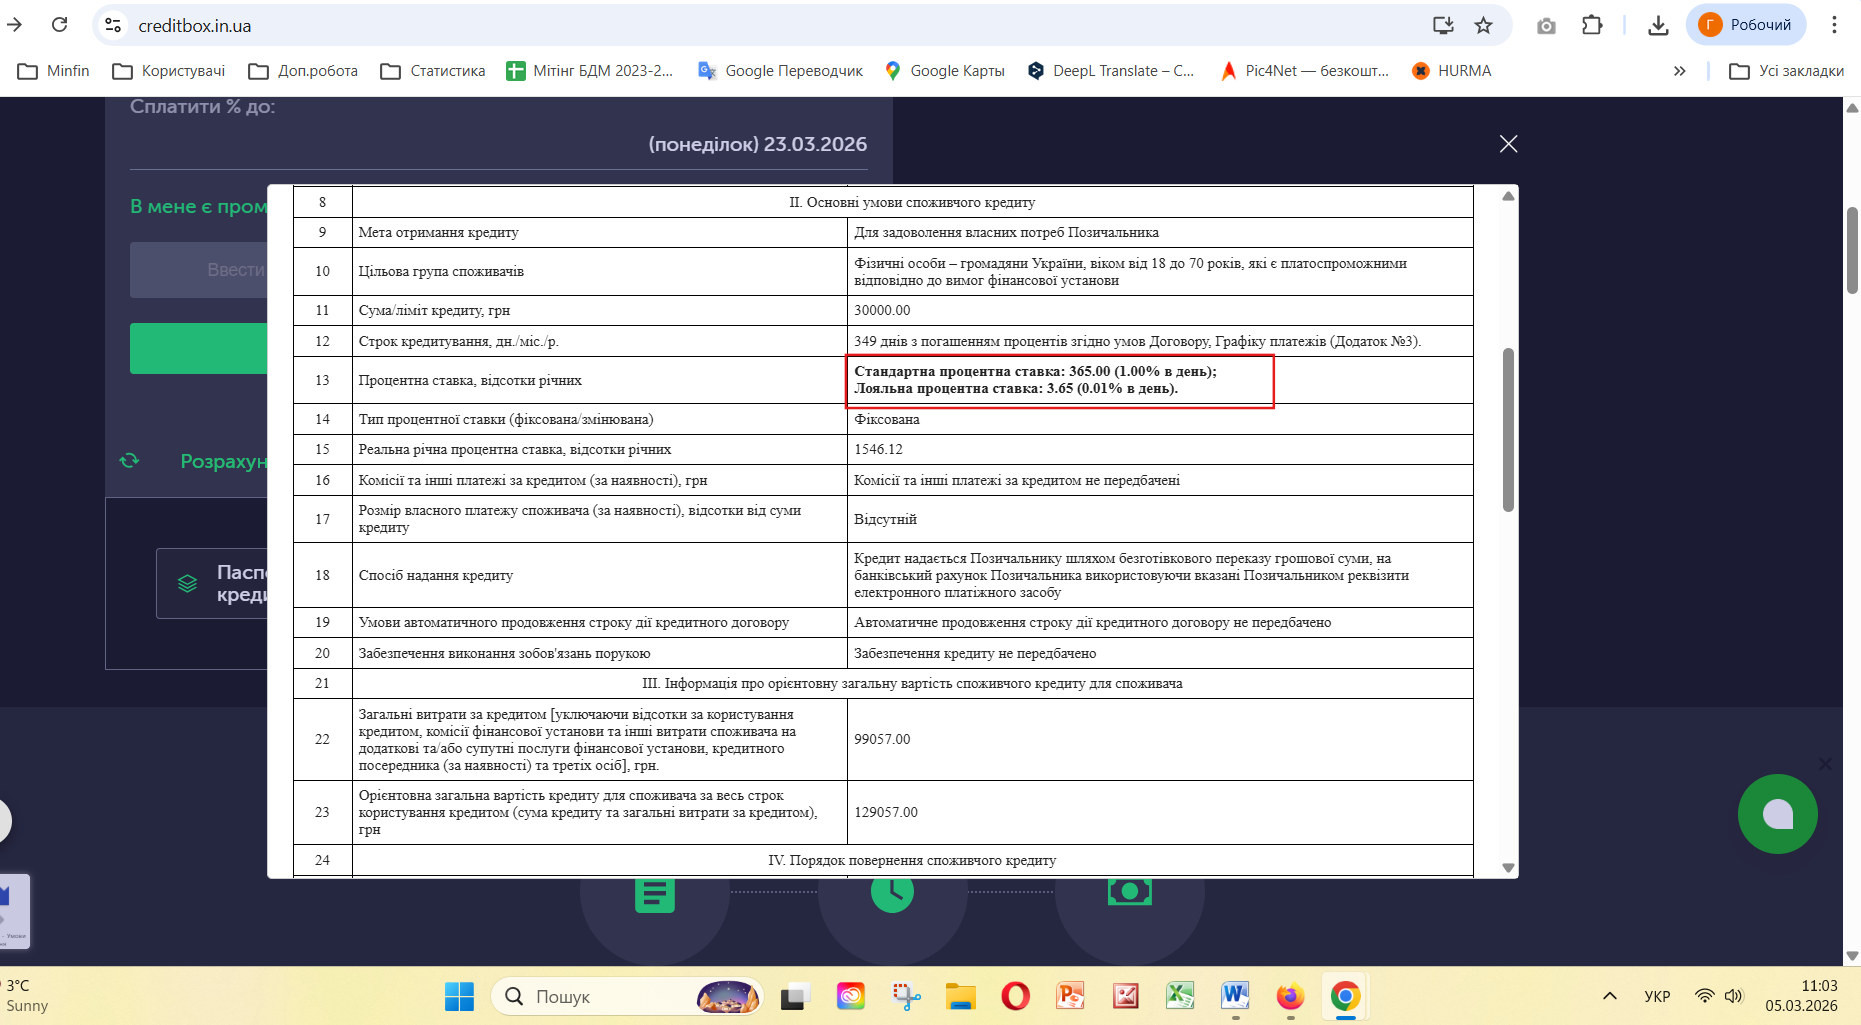Close the credit passport popup
Screen dimensions: 1861x1025
point(1508,144)
